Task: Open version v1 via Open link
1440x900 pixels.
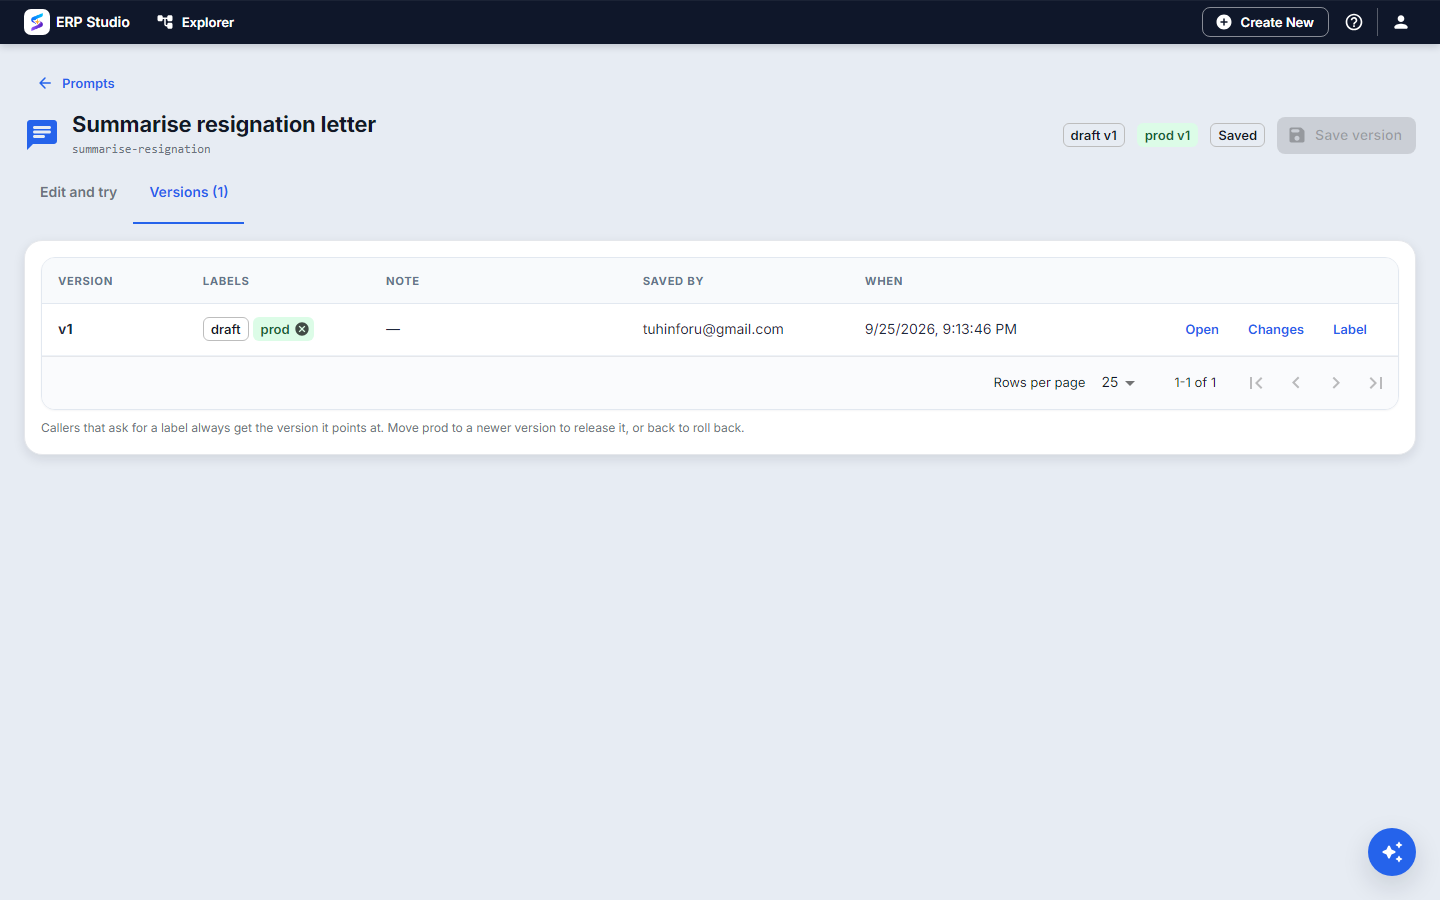Action: coord(1202,329)
